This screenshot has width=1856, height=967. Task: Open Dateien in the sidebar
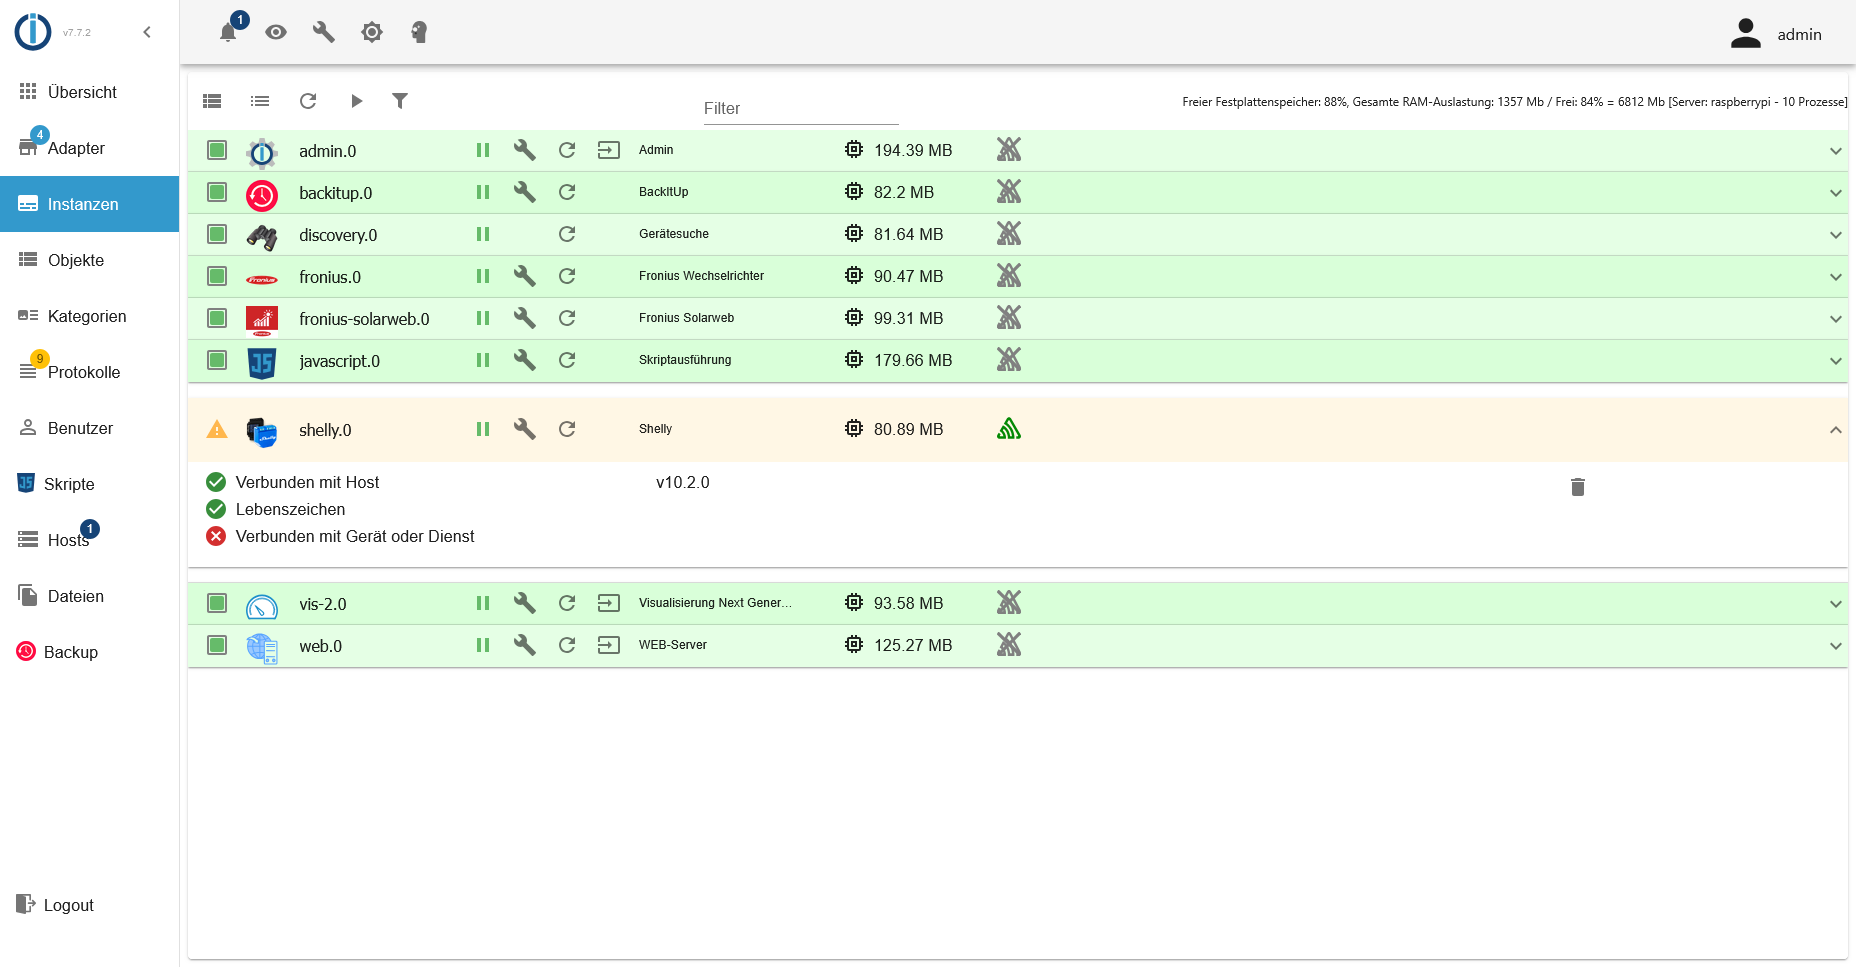[90, 596]
